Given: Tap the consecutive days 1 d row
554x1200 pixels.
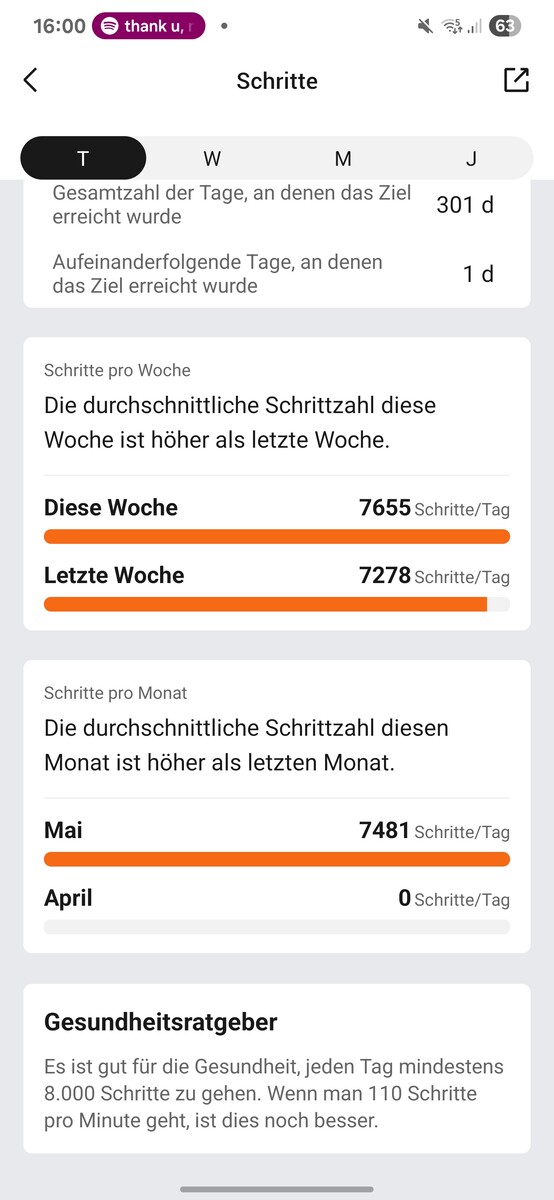Looking at the screenshot, I should pos(277,273).
